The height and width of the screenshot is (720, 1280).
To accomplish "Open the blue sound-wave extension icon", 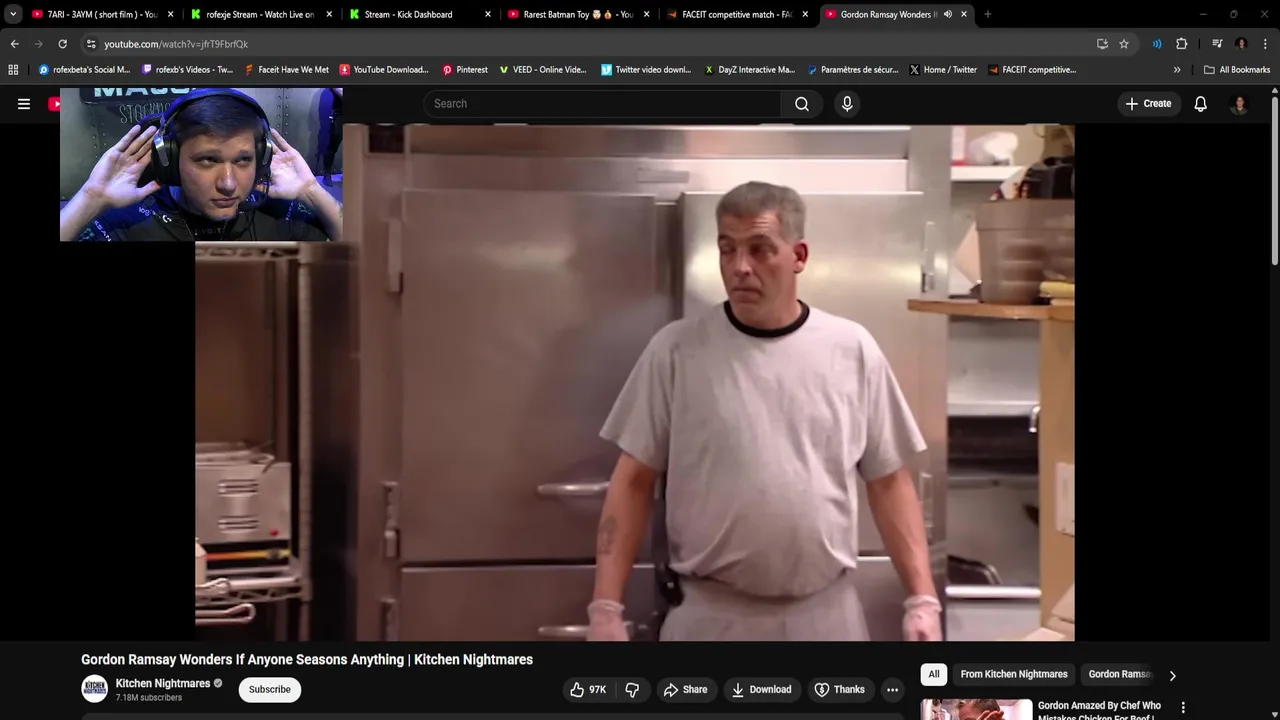I will (1157, 44).
